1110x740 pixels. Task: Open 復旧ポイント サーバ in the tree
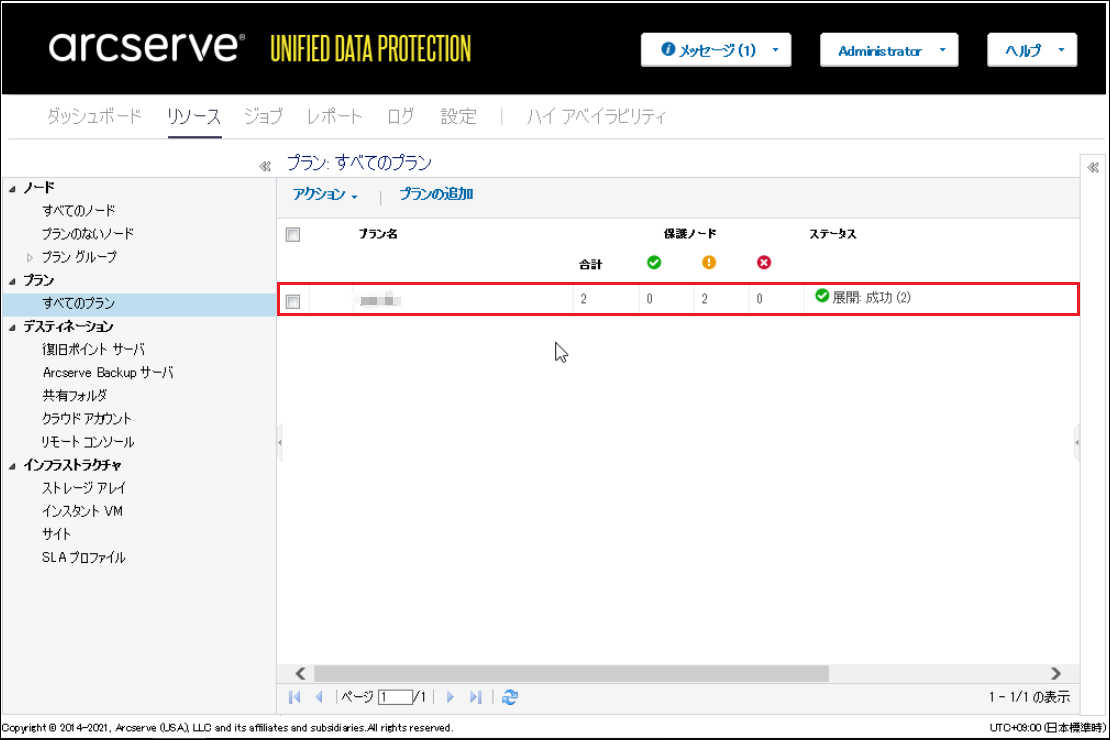point(93,349)
